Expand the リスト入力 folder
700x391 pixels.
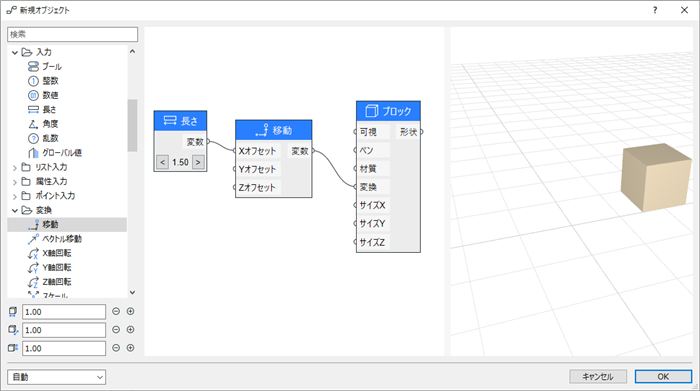(x=15, y=168)
